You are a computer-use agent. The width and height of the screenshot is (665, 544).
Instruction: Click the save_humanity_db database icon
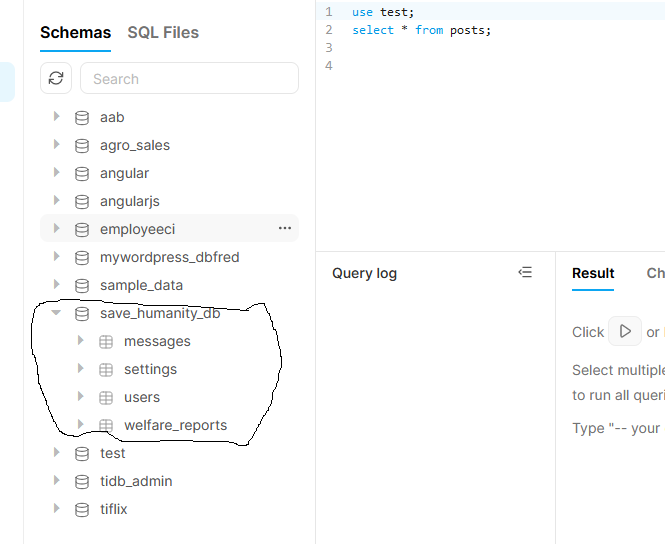pos(82,313)
